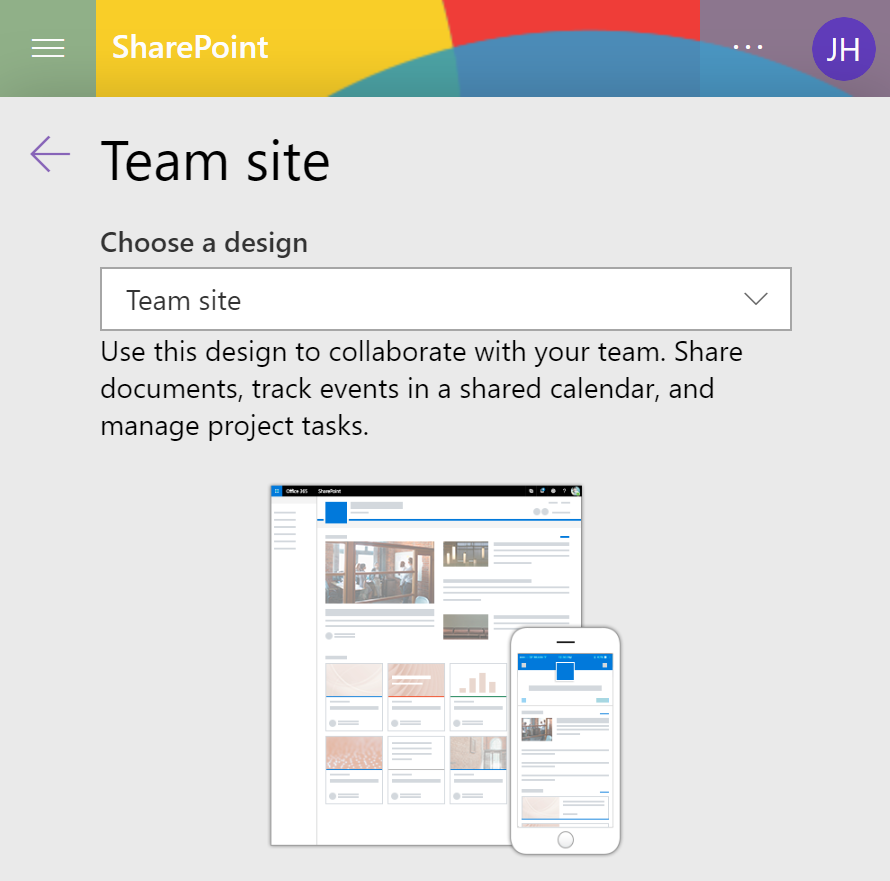
Task: Click the app launcher waffle in the site preview
Action: point(277,490)
